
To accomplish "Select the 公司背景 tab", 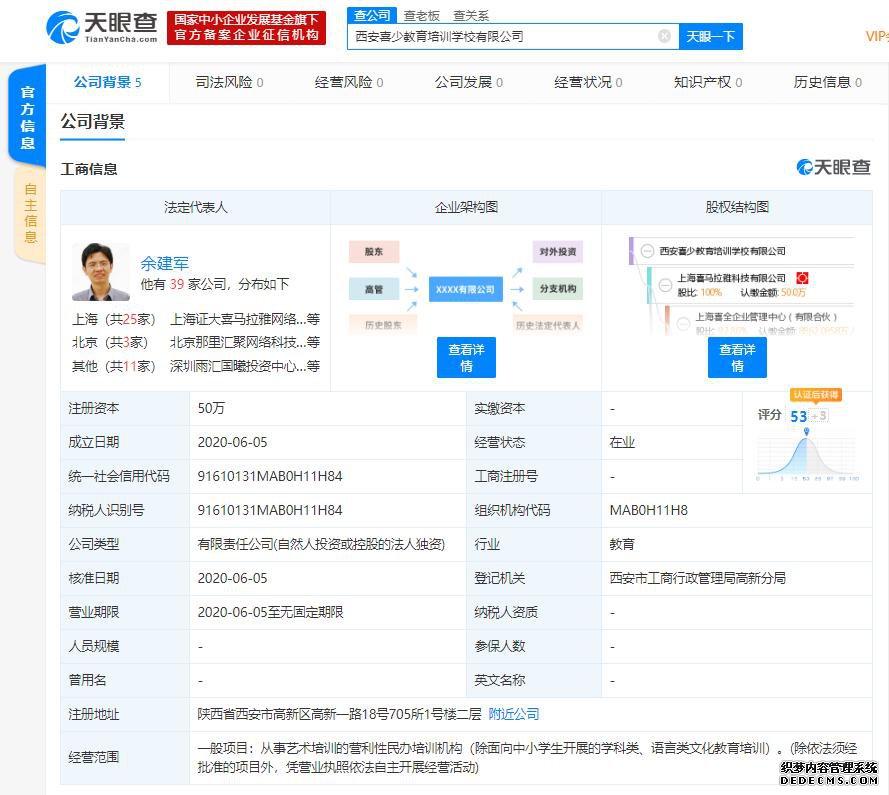I will coord(107,82).
